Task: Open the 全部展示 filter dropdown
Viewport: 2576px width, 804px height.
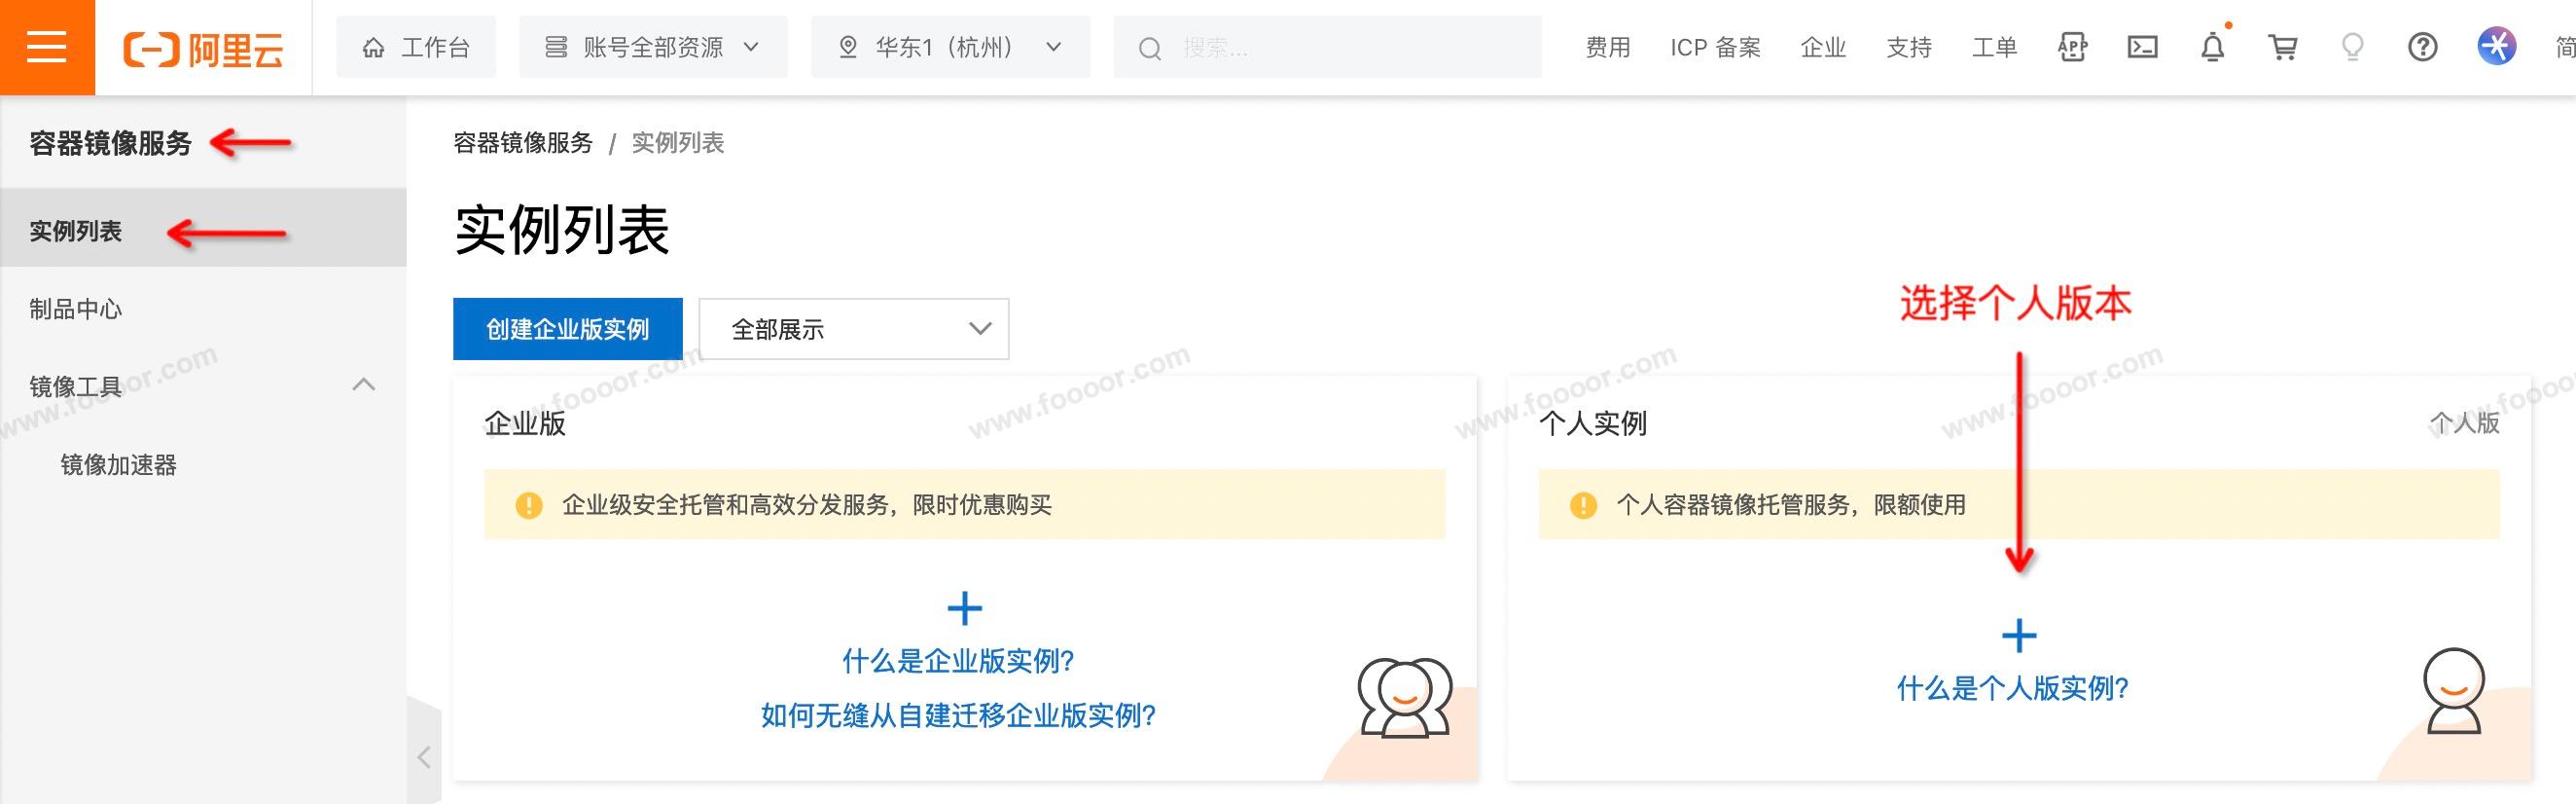Action: coord(853,329)
